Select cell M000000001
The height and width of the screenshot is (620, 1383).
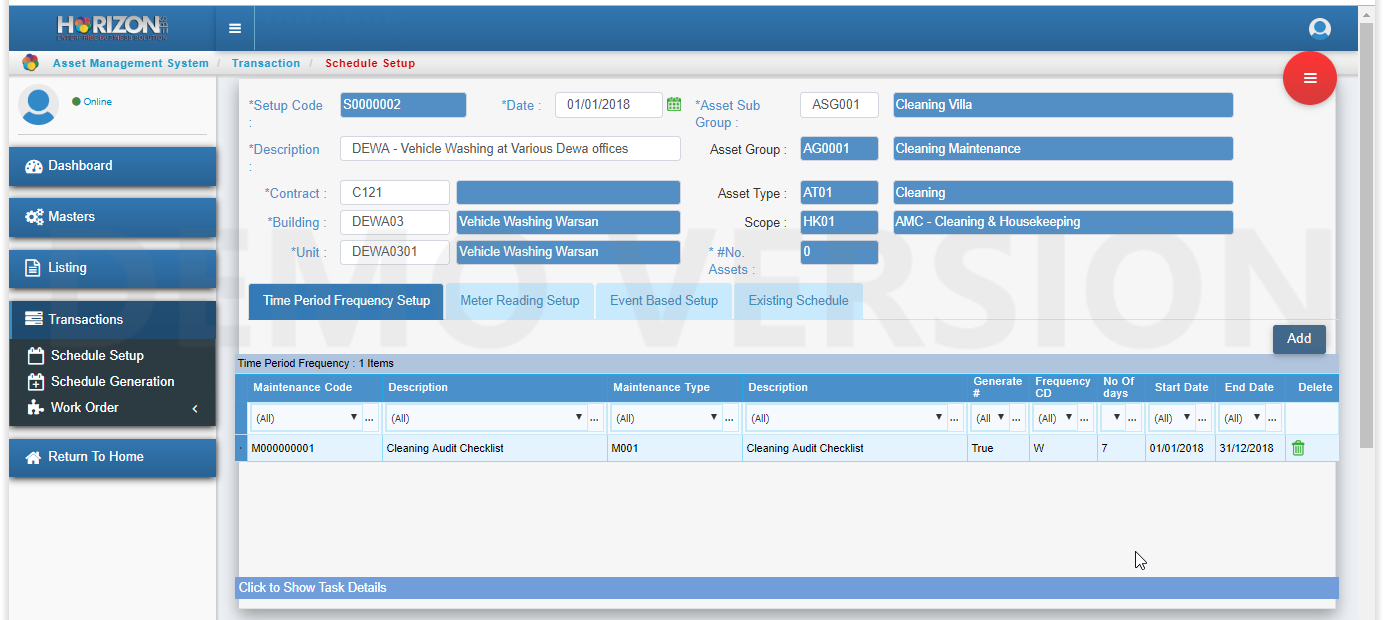[x=314, y=448]
